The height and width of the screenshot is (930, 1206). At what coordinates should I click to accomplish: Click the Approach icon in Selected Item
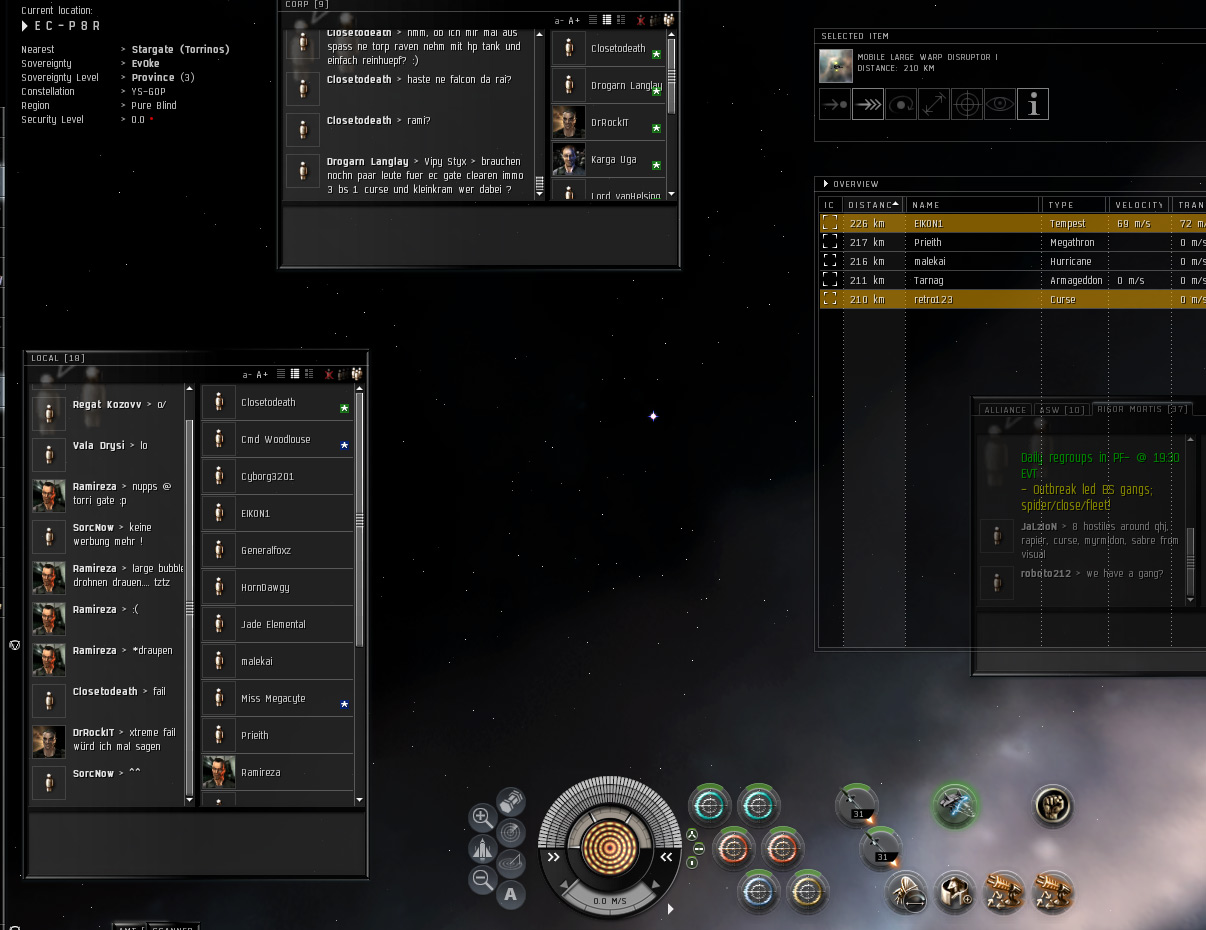(x=835, y=104)
